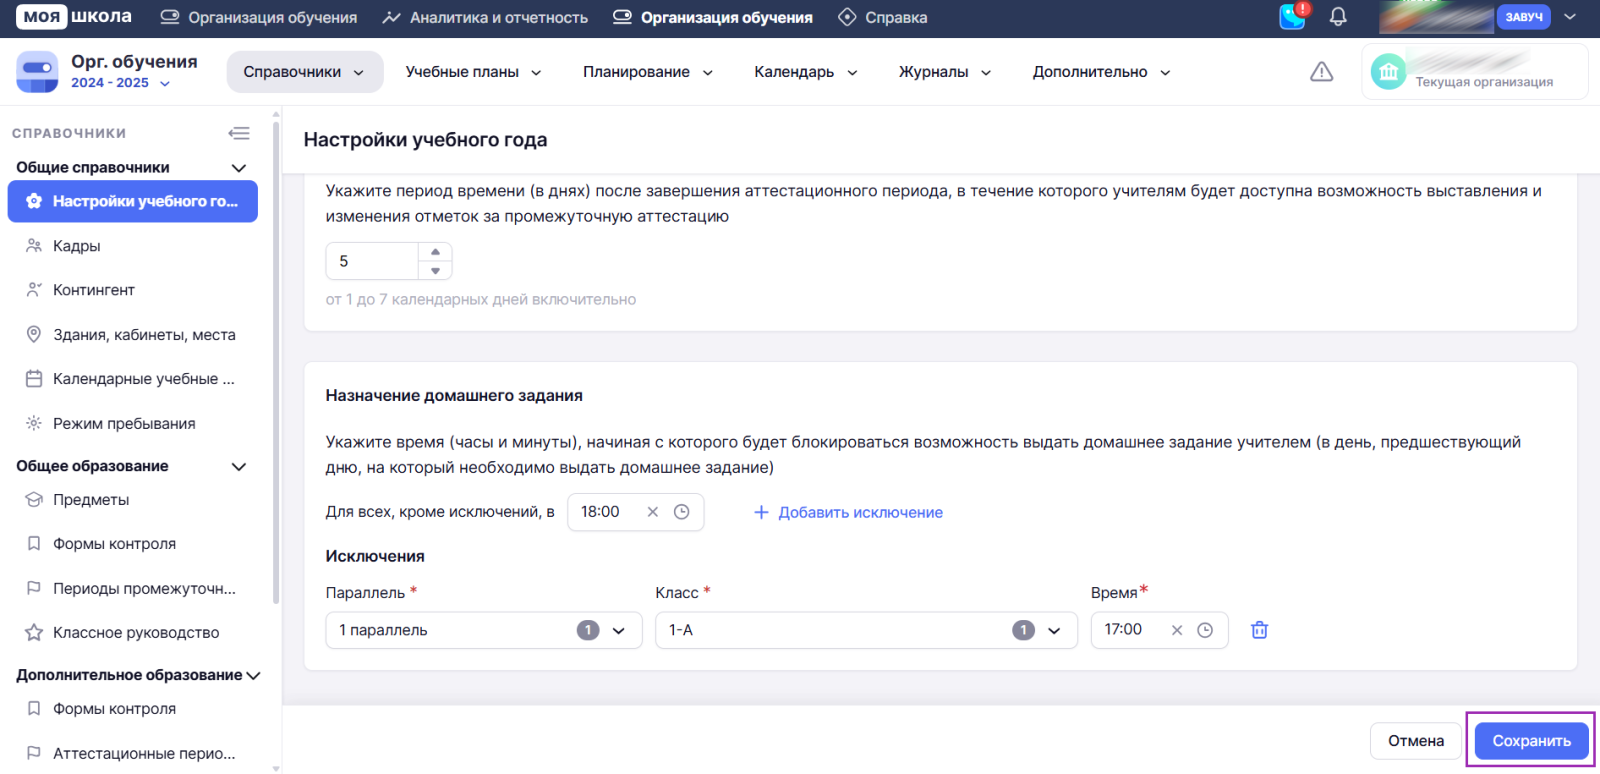Click the Сохранить button
The width and height of the screenshot is (1600, 774).
(x=1531, y=741)
